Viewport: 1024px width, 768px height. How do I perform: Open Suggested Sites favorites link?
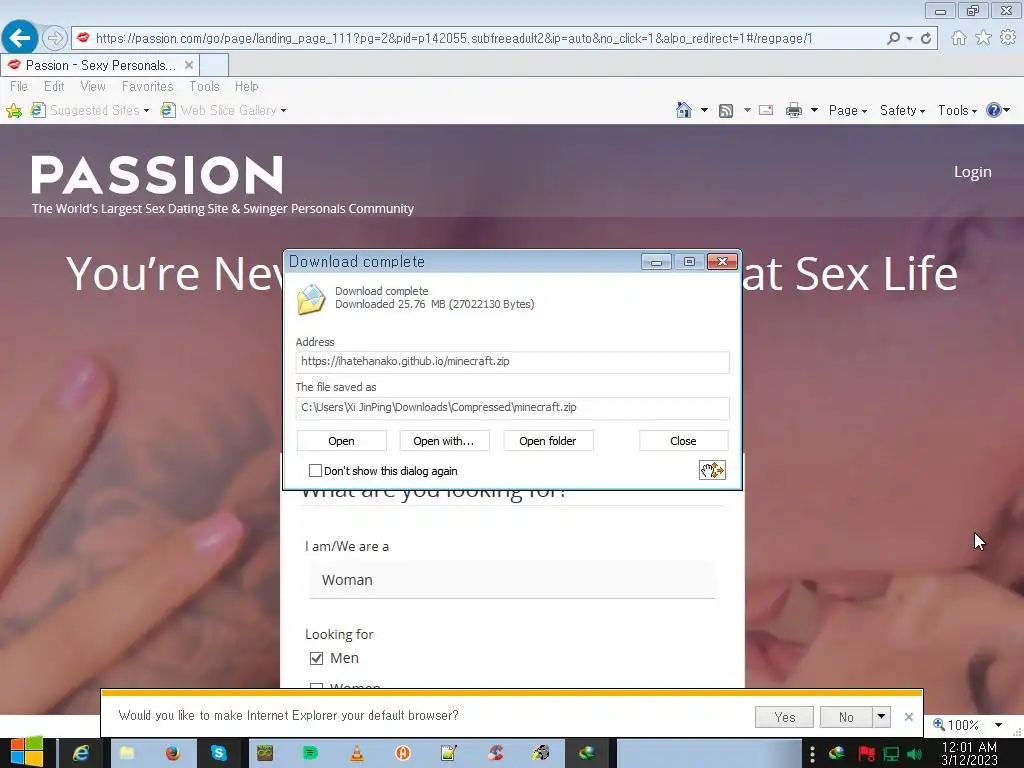[x=90, y=110]
